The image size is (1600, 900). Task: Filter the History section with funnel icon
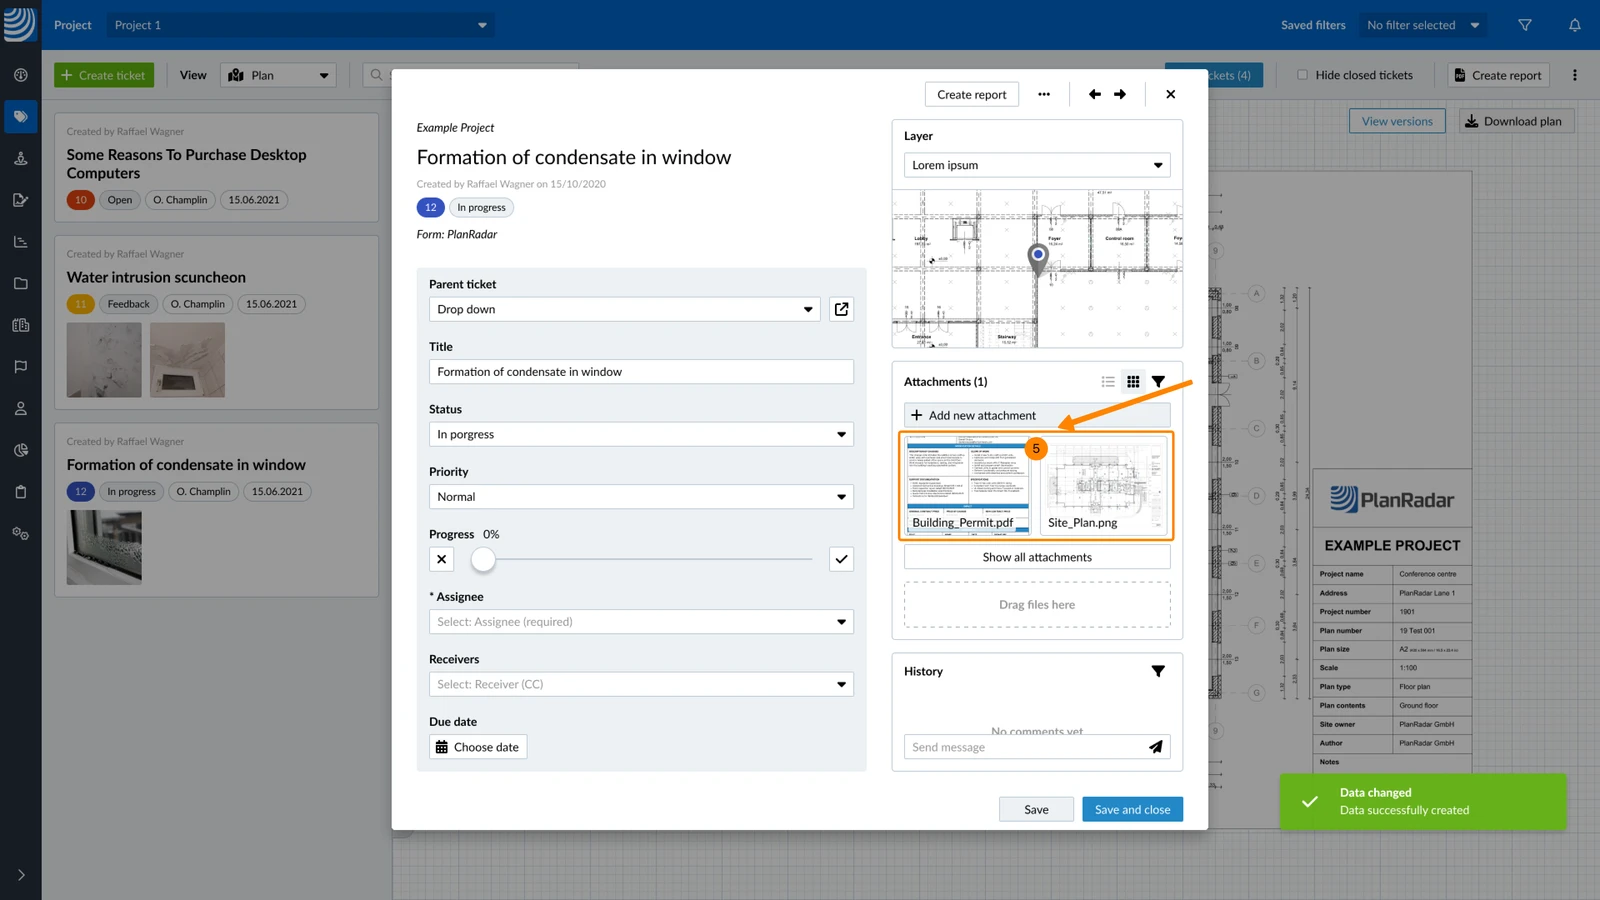point(1158,671)
